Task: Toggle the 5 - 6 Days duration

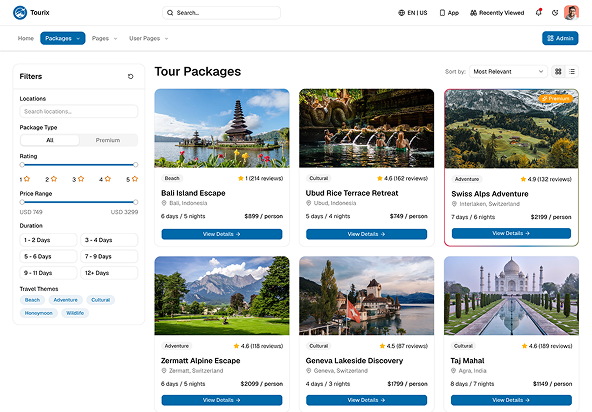Action: 48,256
